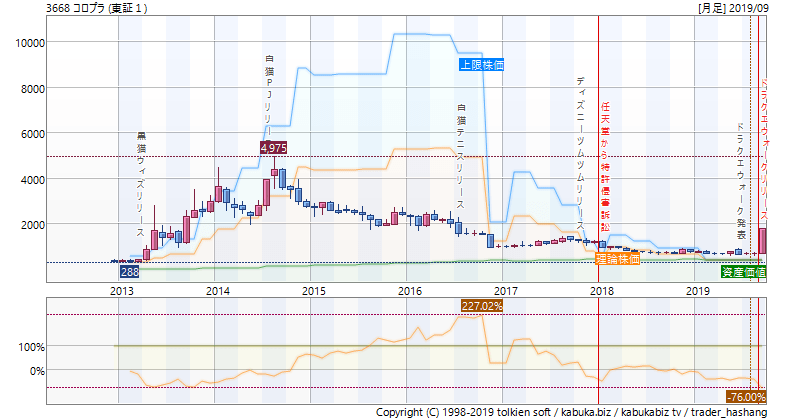Click the 2014 x-axis year label
The width and height of the screenshot is (786, 420).
click(218, 291)
